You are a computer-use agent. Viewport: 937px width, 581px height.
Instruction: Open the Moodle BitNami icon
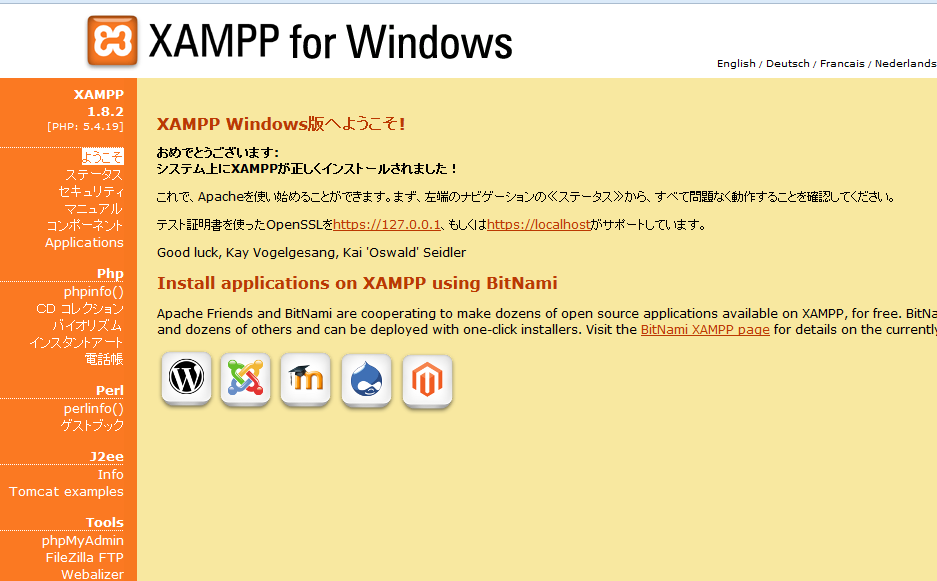tap(305, 380)
